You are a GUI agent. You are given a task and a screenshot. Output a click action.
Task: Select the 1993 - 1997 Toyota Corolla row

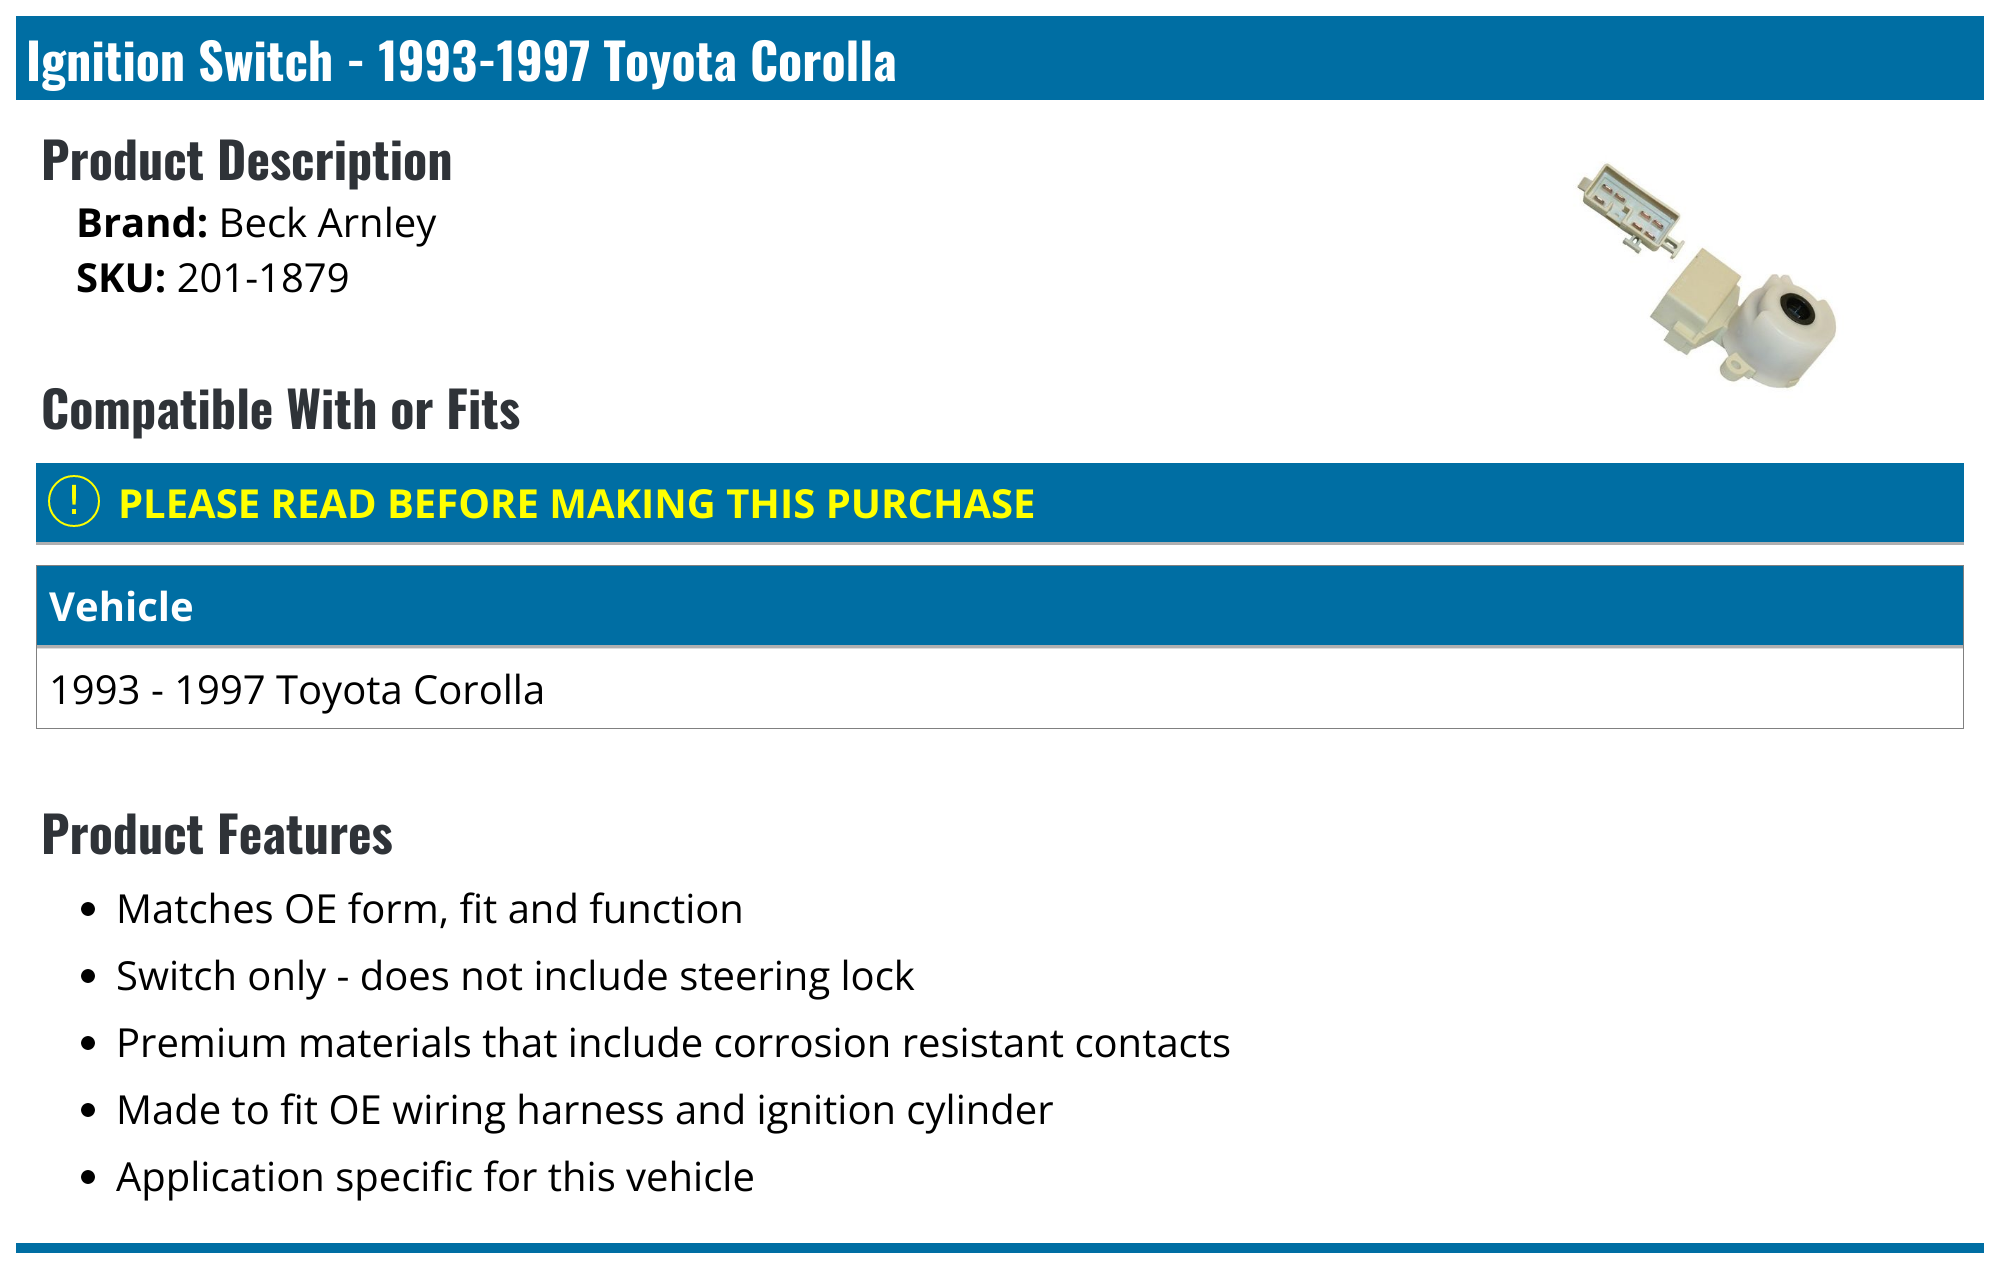click(297, 690)
